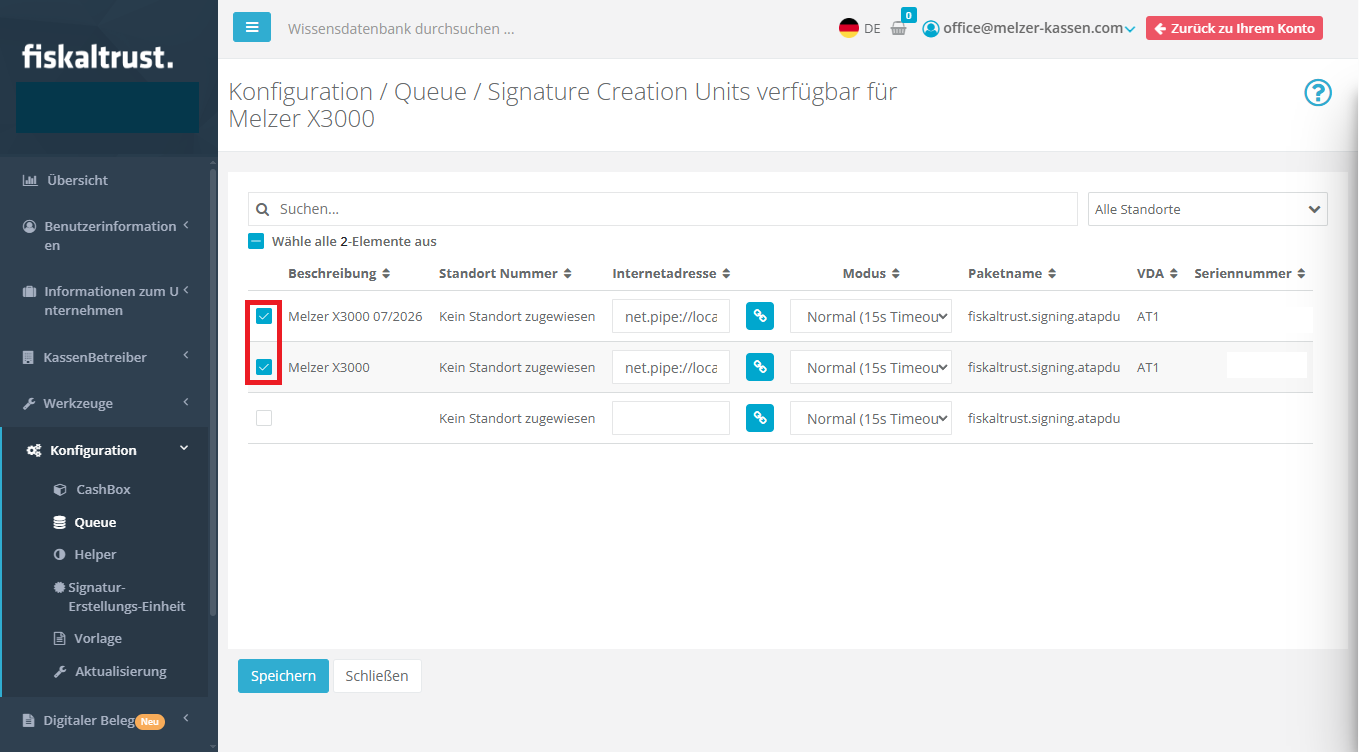Collapse the Konfiguration sidebar section

pos(108,450)
